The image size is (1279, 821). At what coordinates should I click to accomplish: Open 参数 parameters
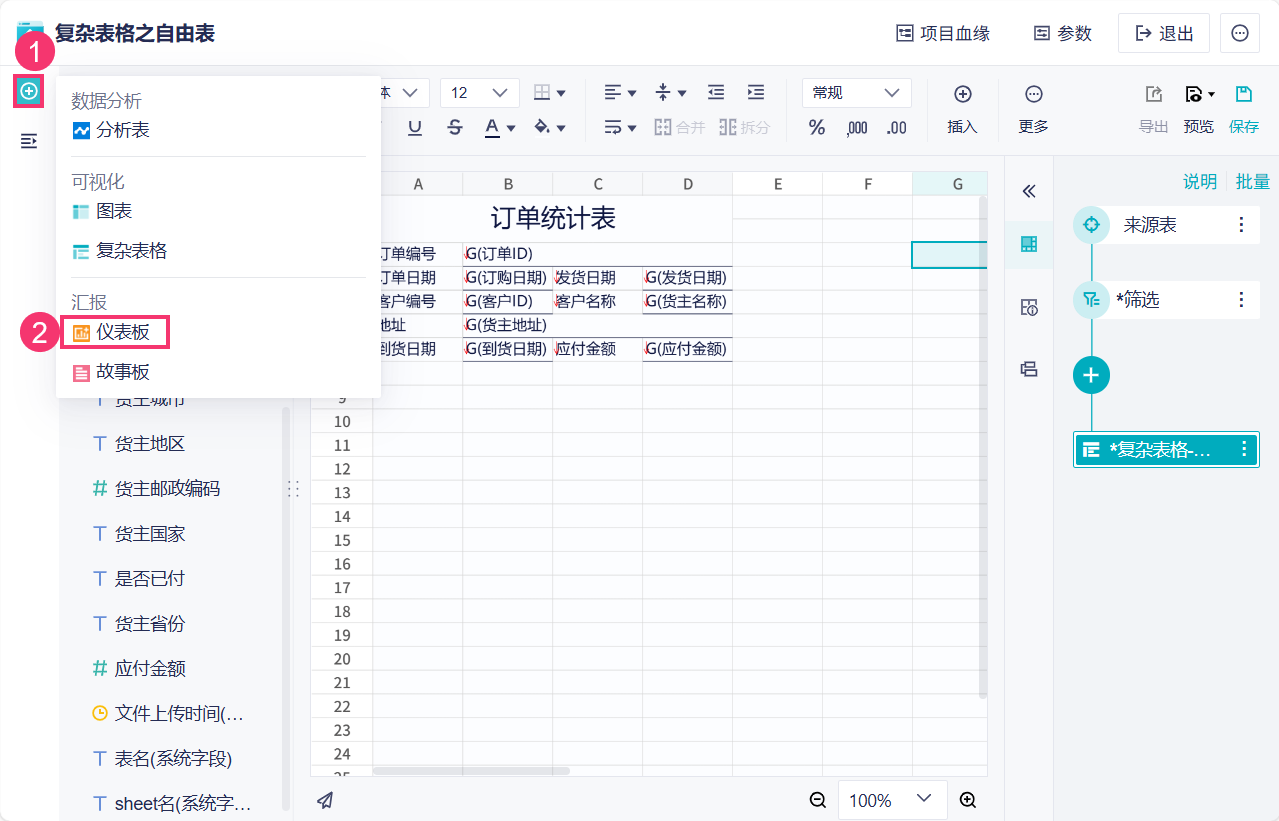point(1062,33)
